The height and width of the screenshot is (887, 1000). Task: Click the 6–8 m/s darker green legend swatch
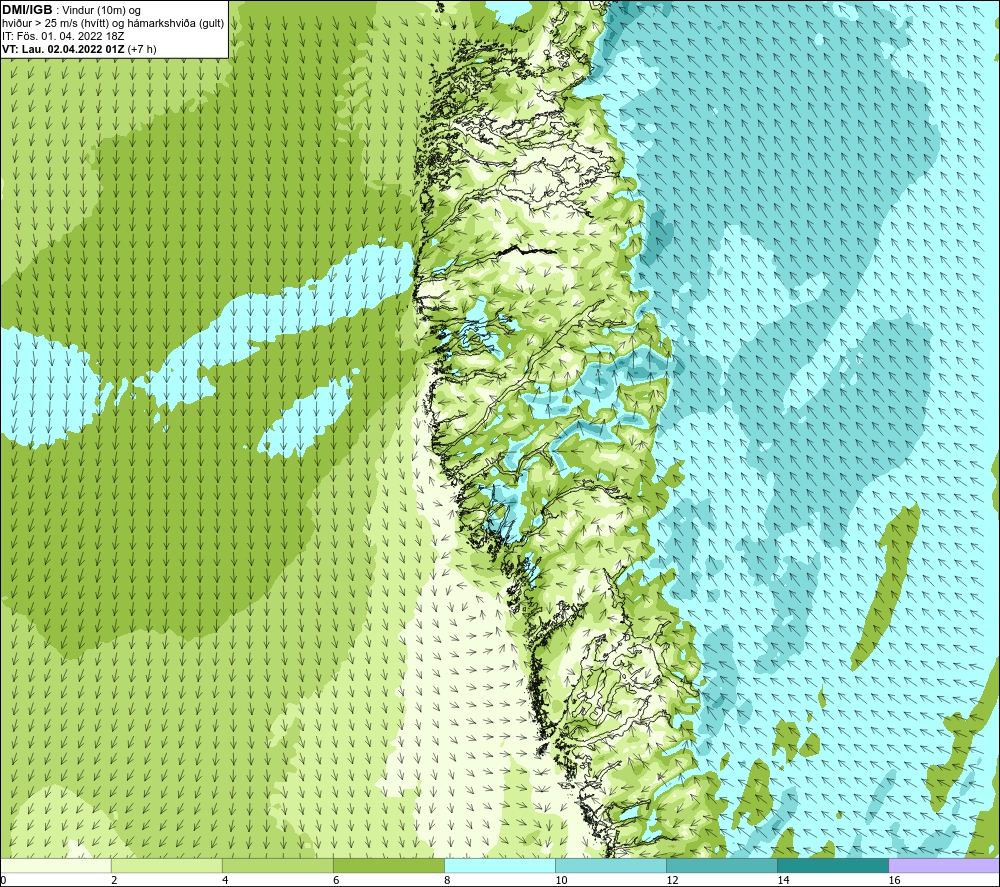click(389, 866)
